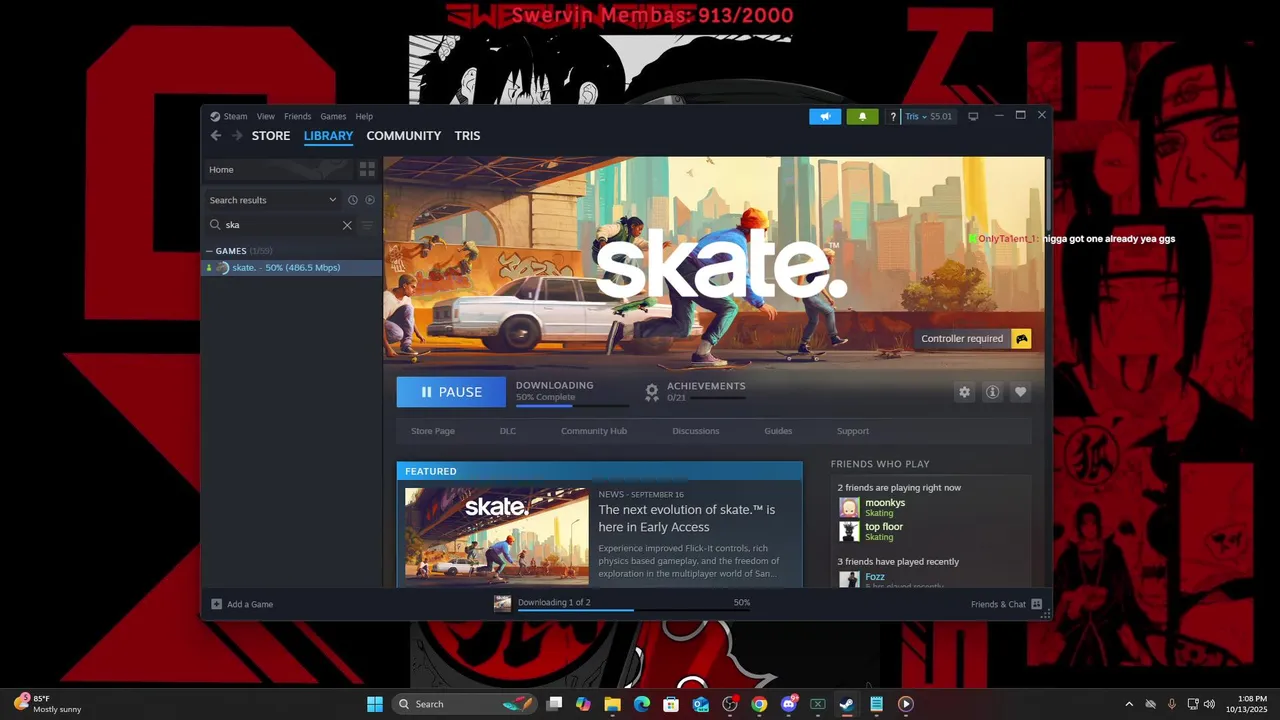Click the Home button in sidebar

tap(278, 170)
